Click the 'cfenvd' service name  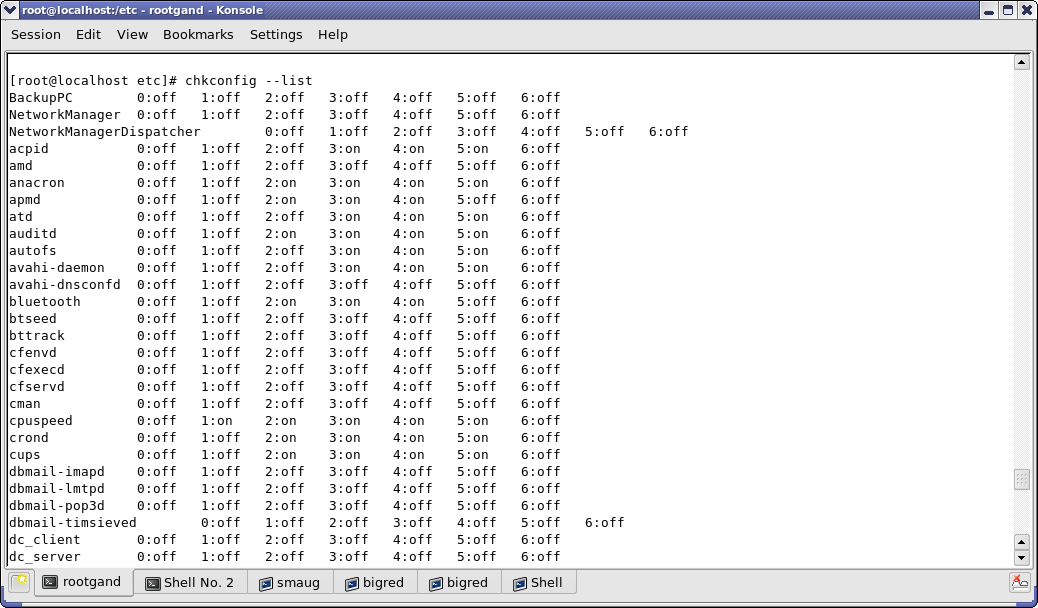pos(32,353)
